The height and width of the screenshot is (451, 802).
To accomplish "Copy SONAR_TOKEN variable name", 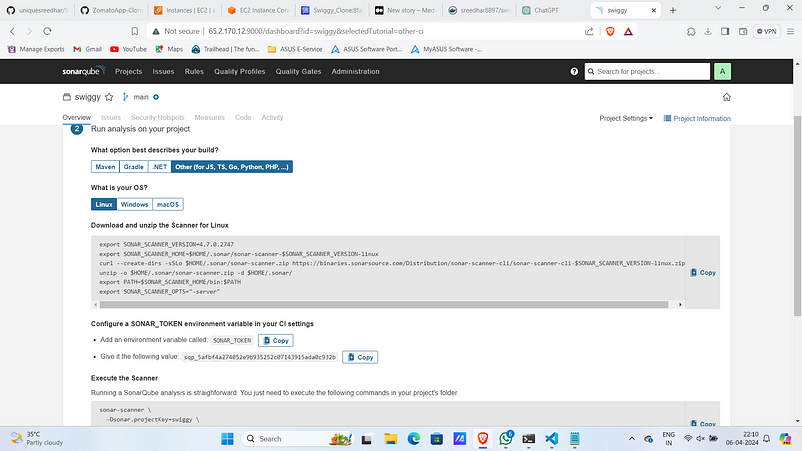I will point(276,341).
